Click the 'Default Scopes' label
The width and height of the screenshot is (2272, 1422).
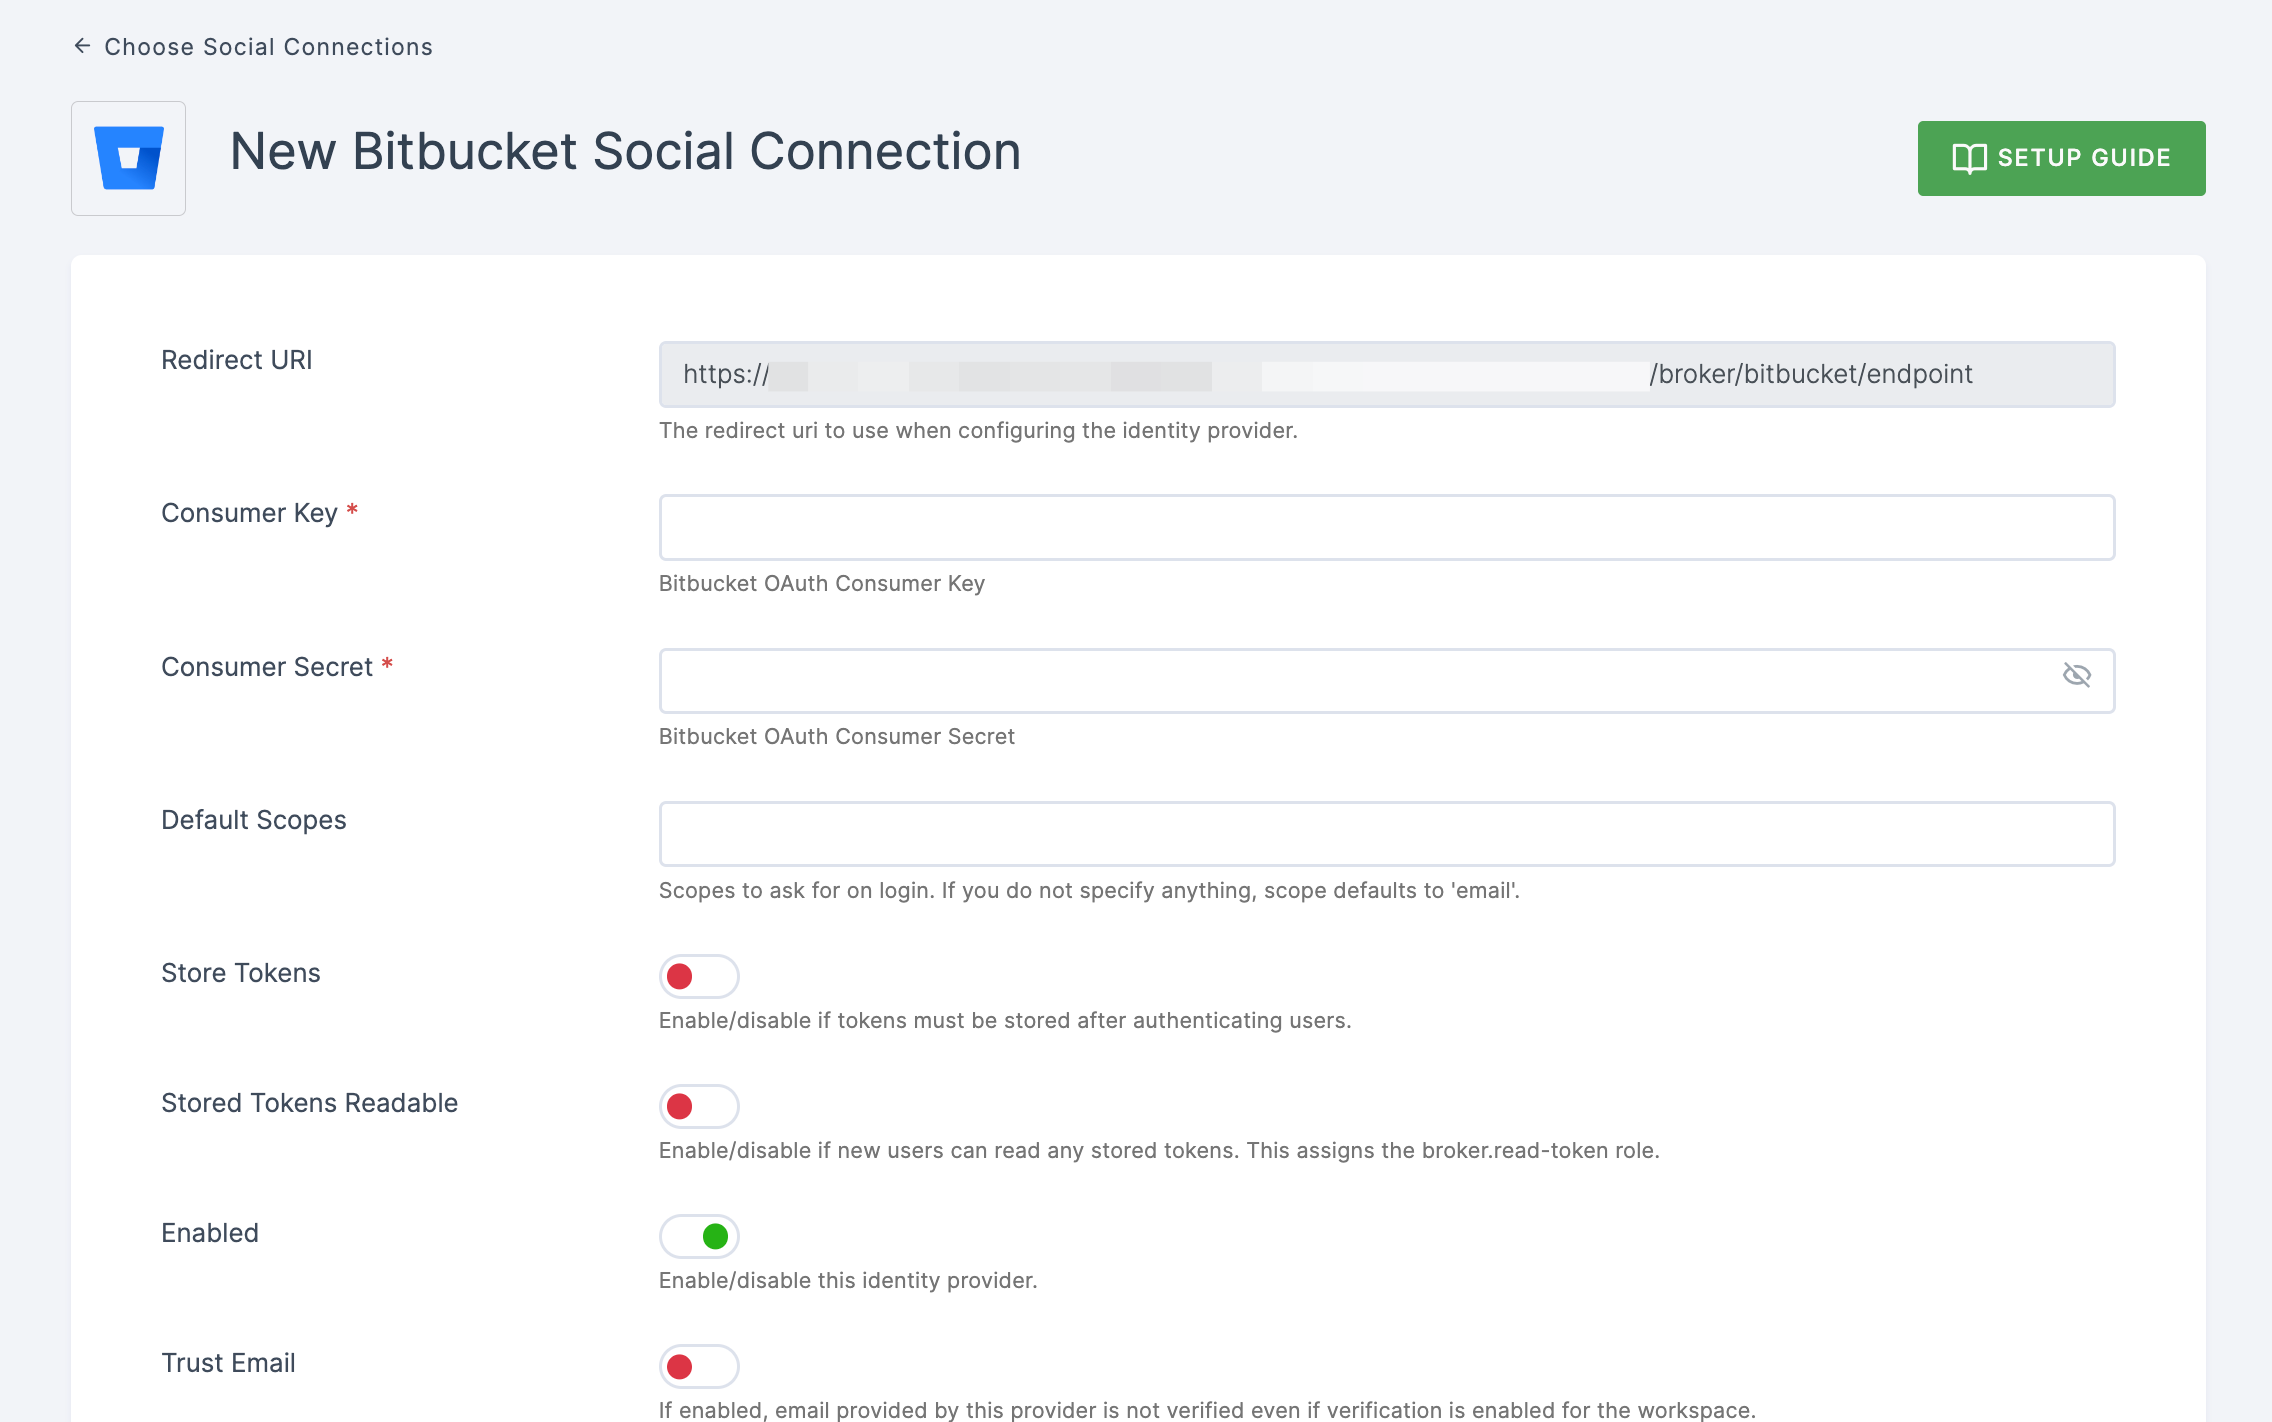coord(253,820)
